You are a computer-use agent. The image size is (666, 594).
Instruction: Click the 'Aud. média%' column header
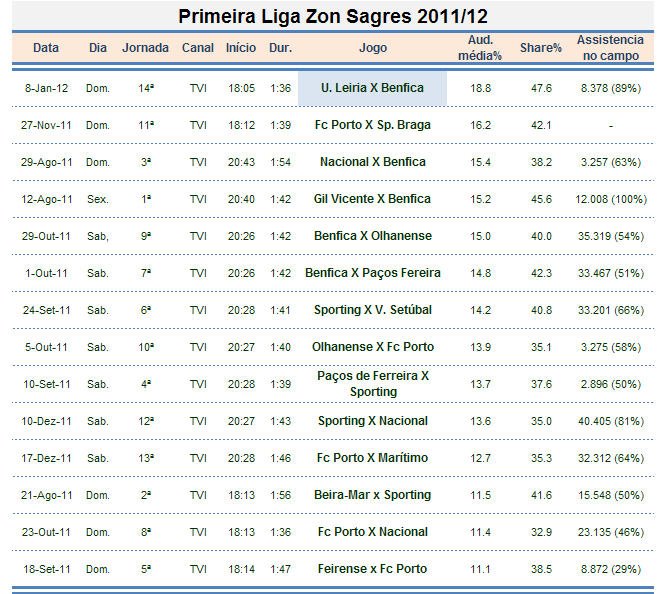coord(481,48)
